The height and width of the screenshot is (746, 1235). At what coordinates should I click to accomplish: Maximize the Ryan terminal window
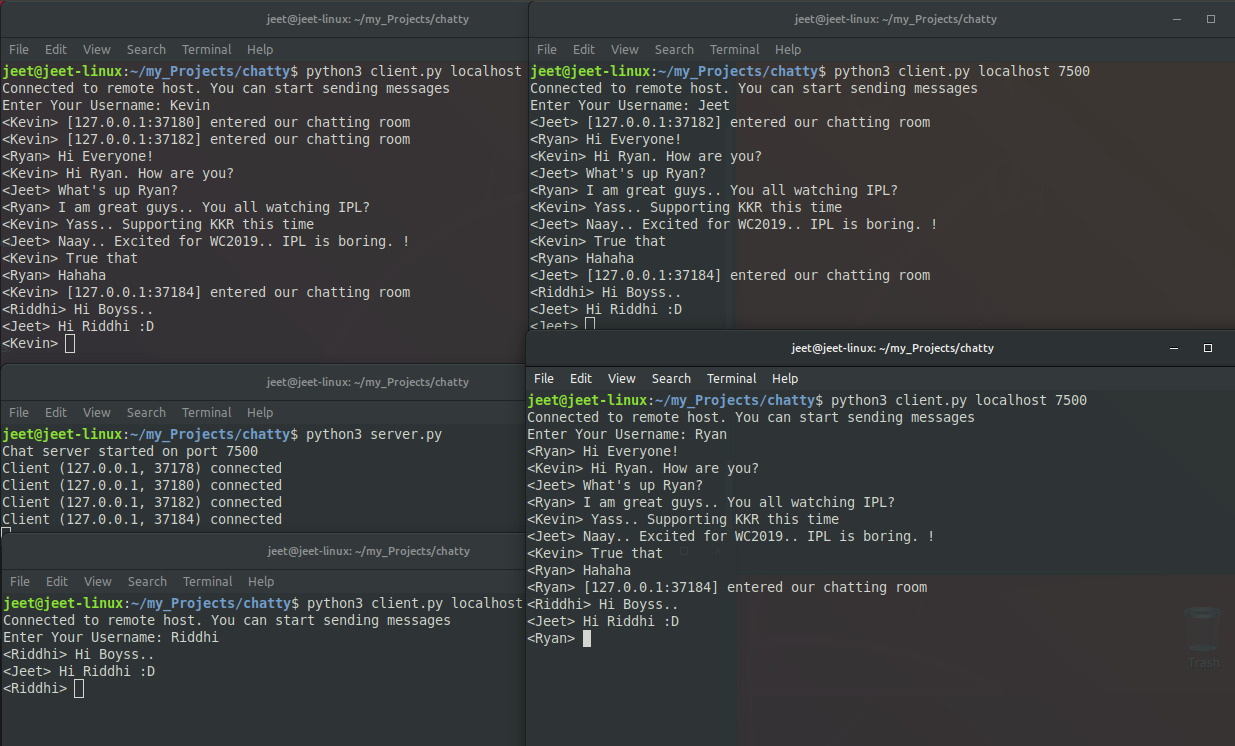(x=1208, y=348)
